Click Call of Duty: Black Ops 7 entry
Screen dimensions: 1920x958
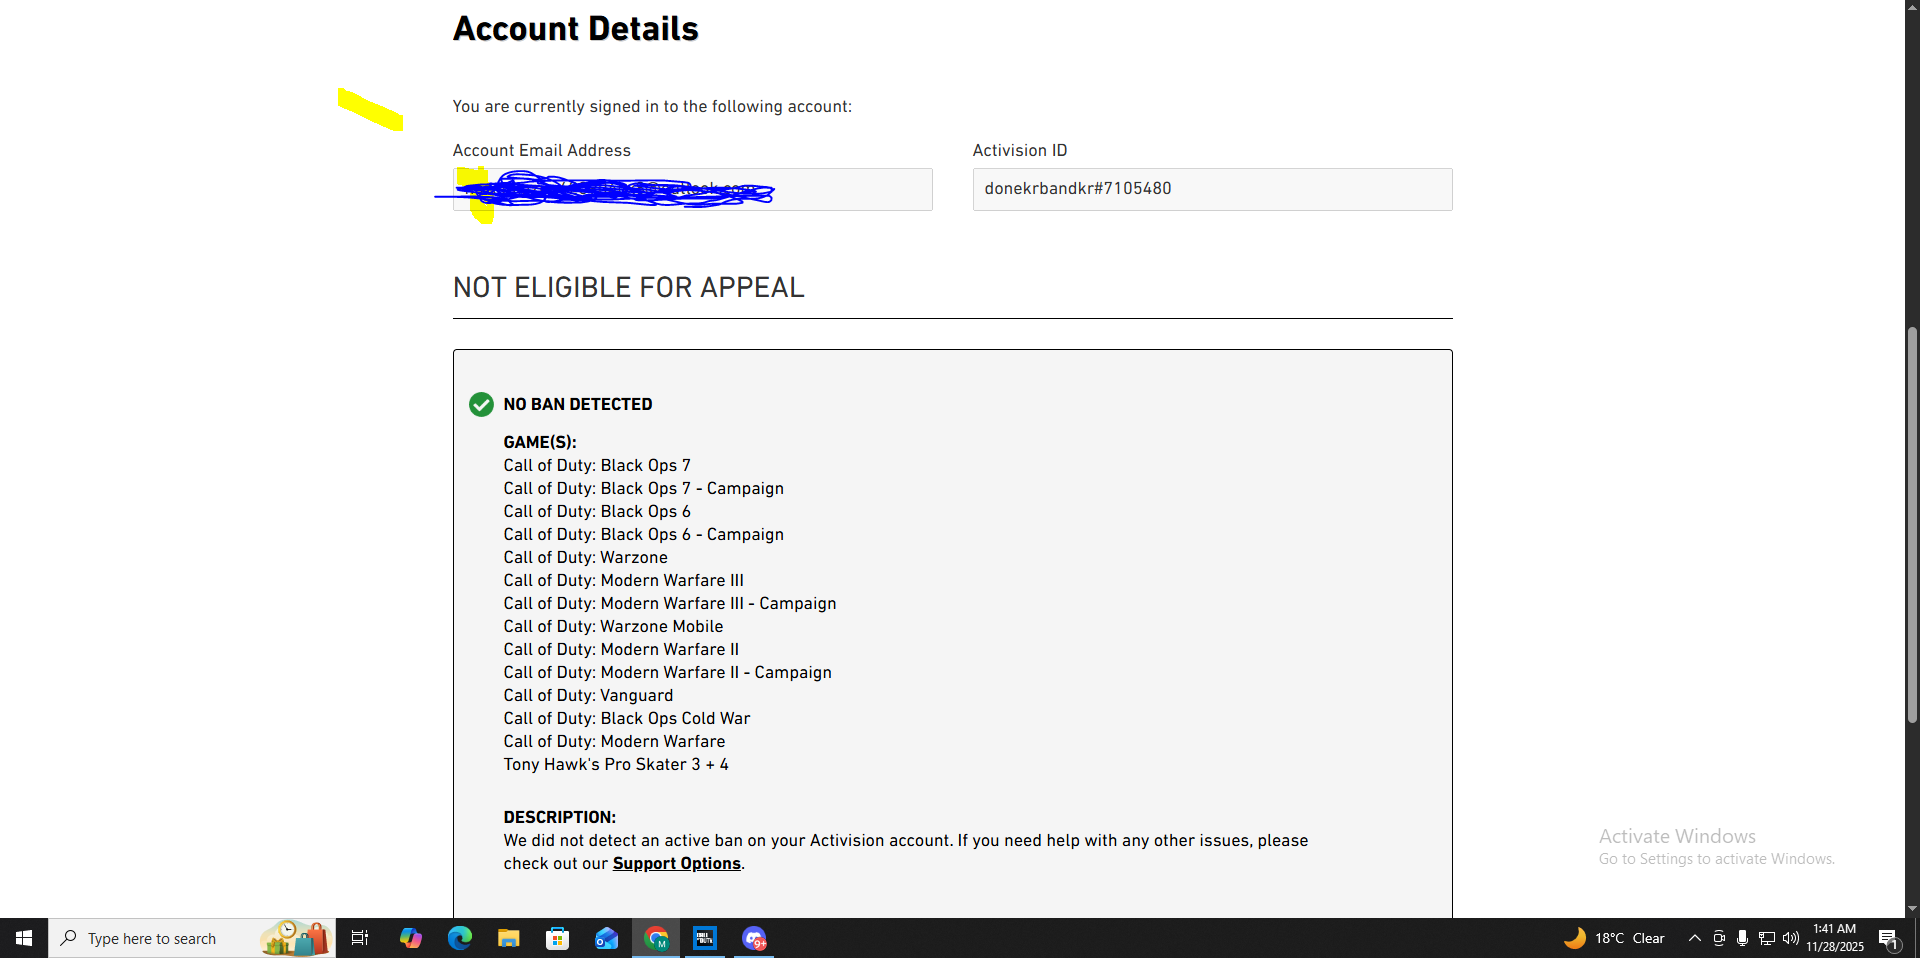point(597,465)
